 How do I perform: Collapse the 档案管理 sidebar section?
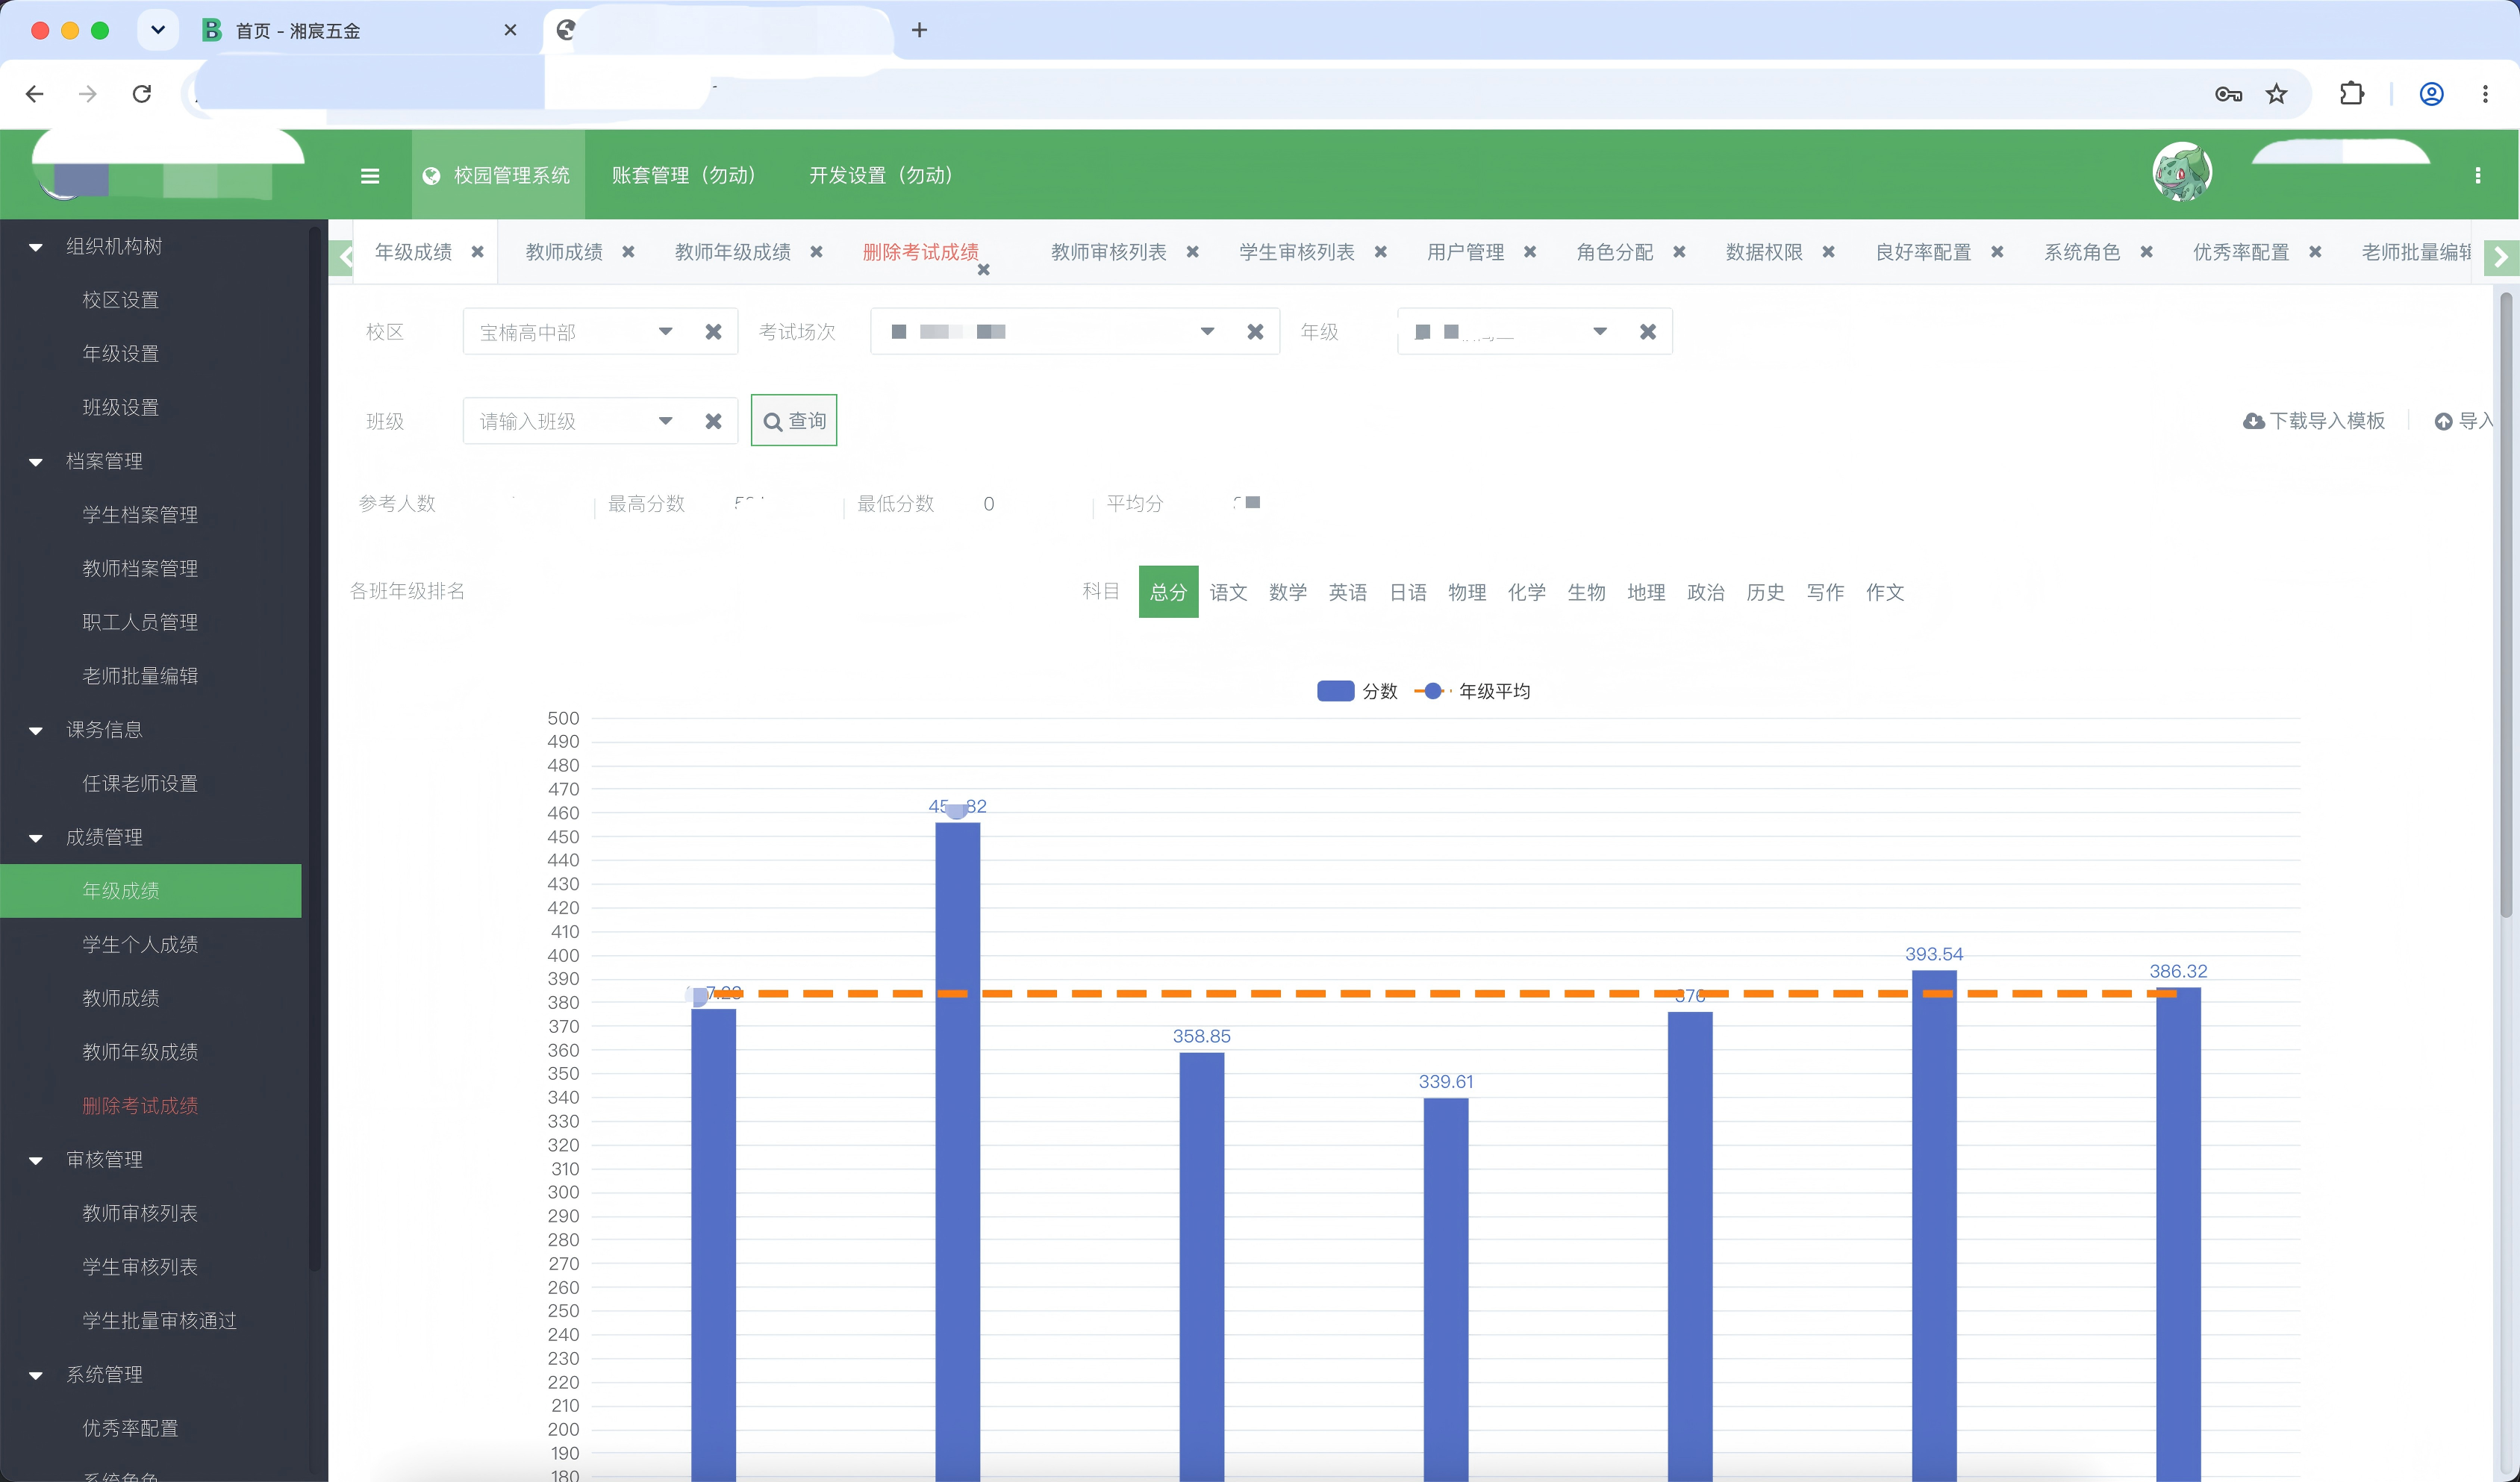pos(36,462)
